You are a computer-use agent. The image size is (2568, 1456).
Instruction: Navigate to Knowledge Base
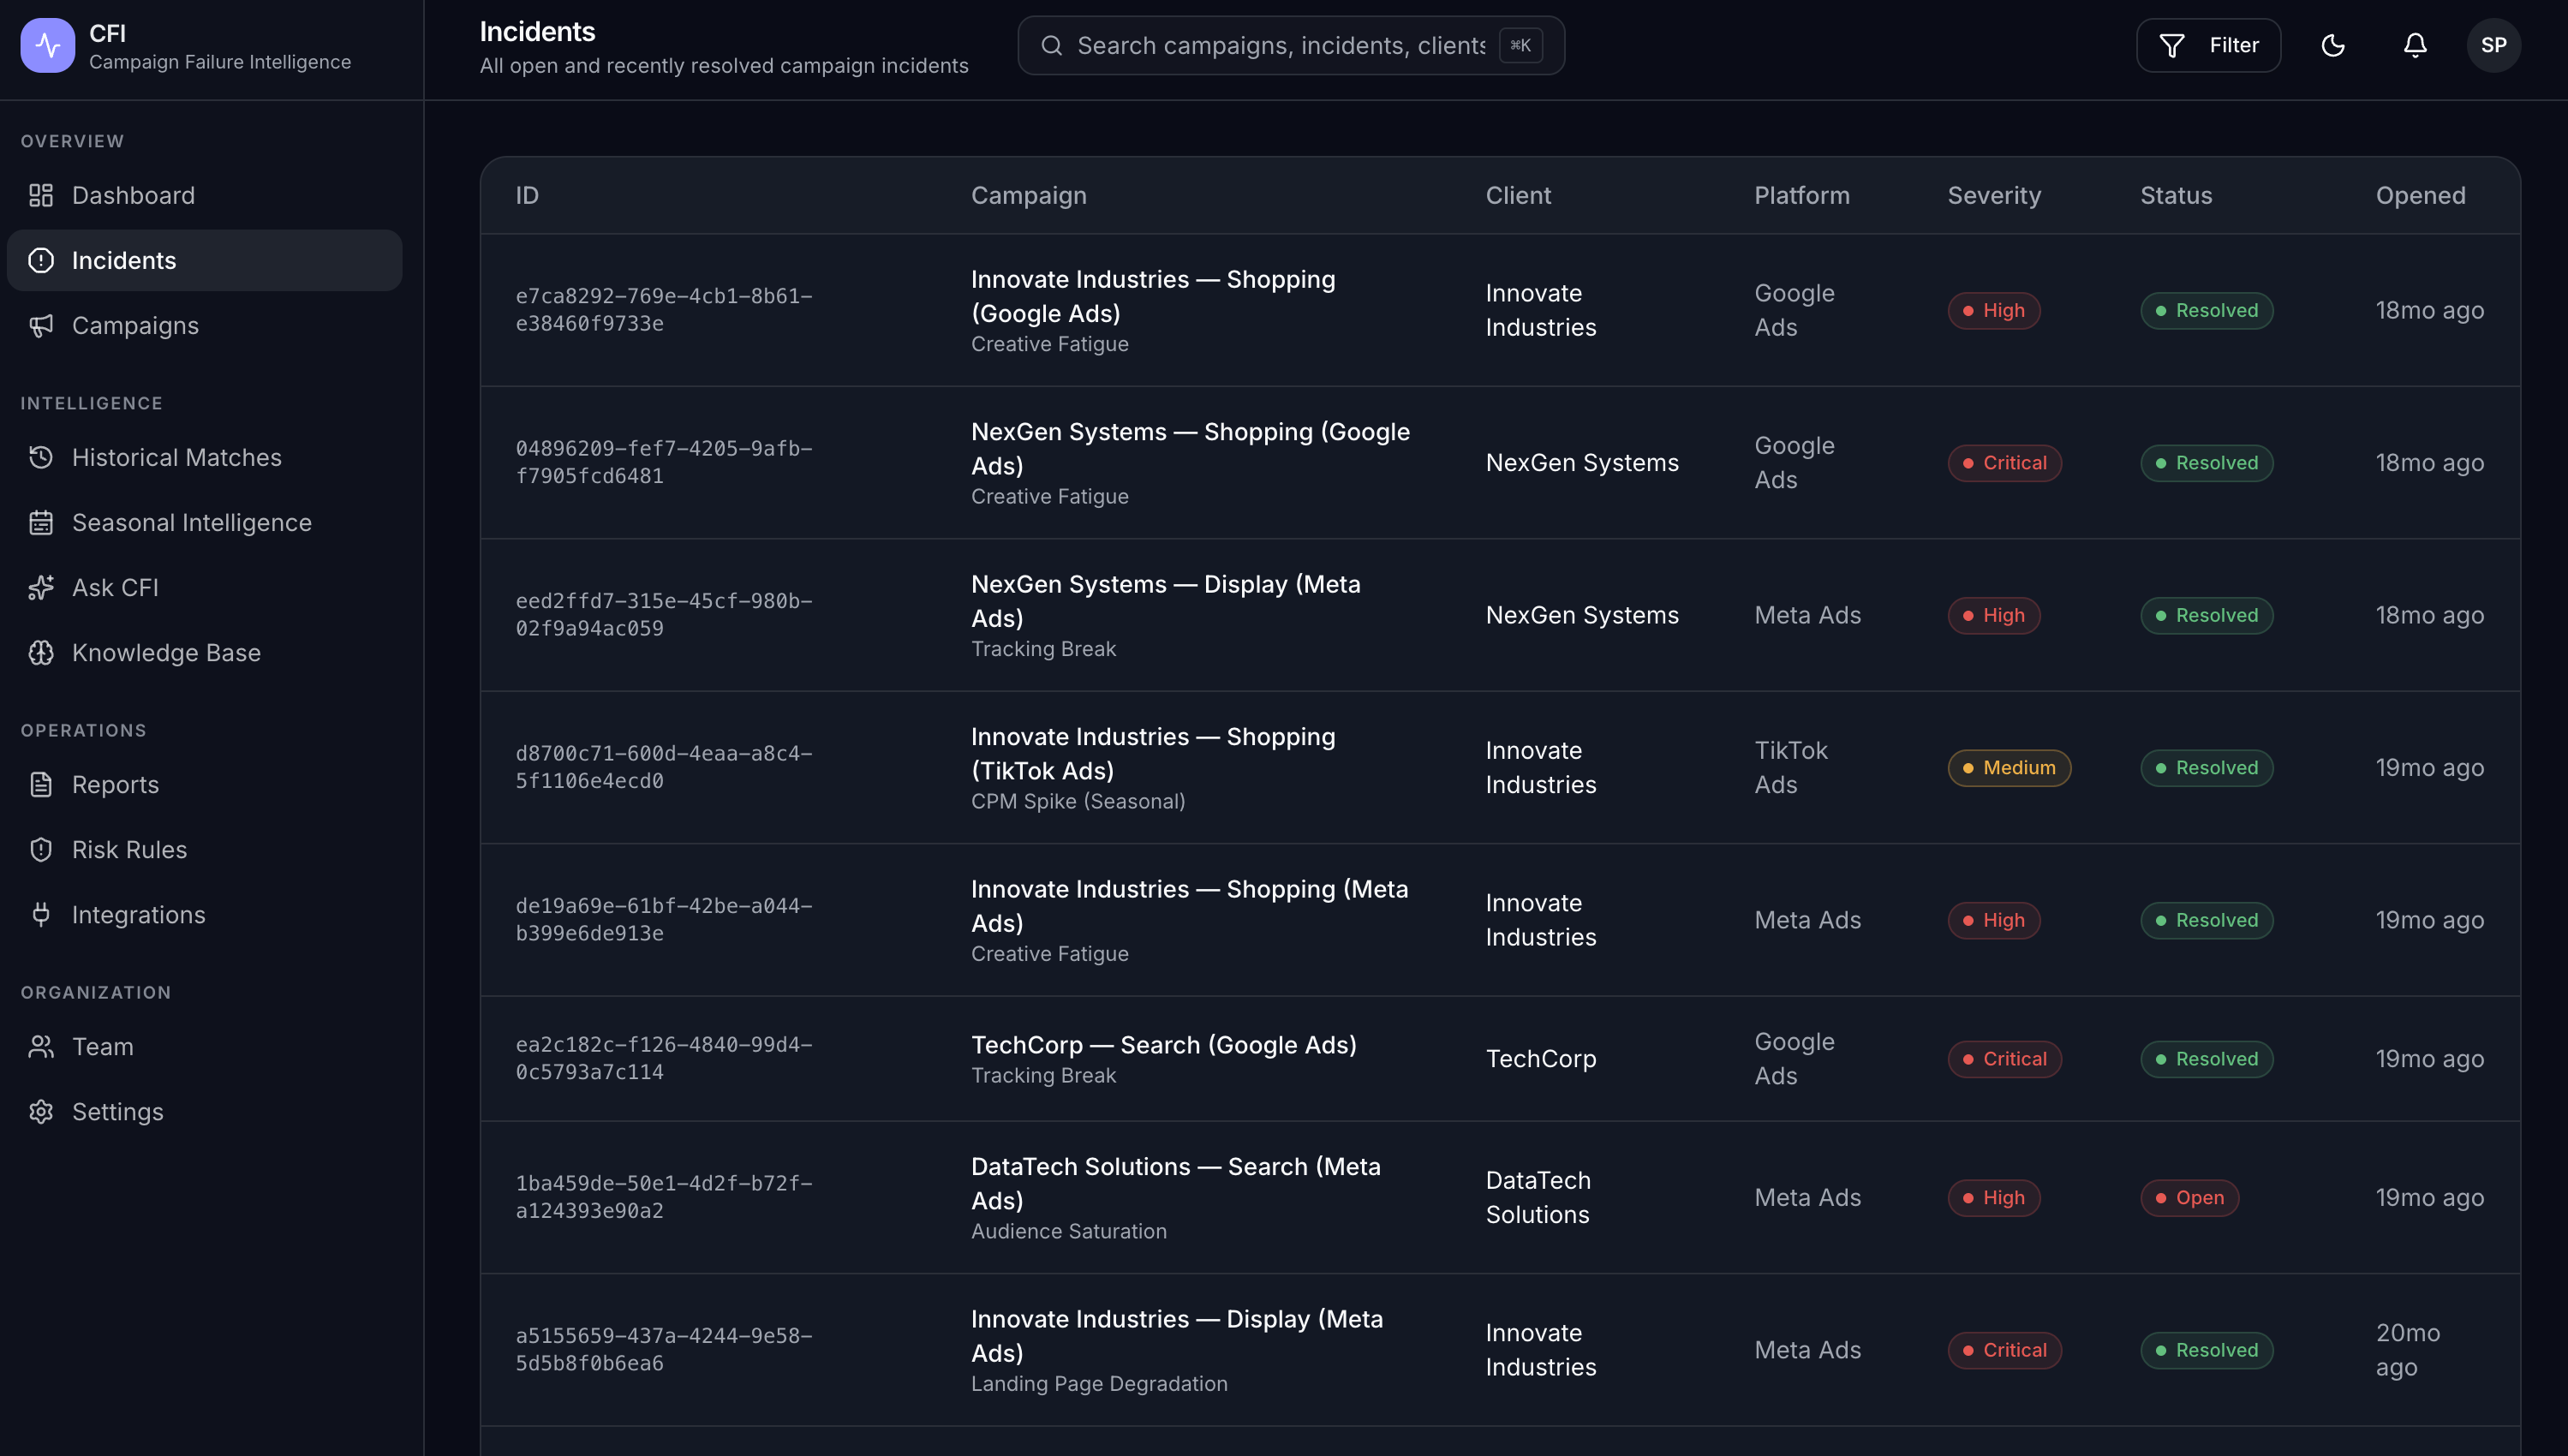click(204, 652)
